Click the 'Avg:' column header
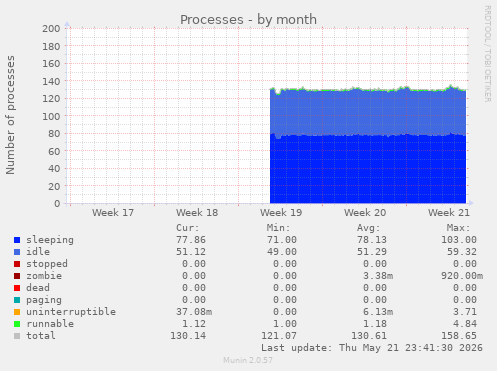This screenshot has width=497, height=371. pos(369,228)
